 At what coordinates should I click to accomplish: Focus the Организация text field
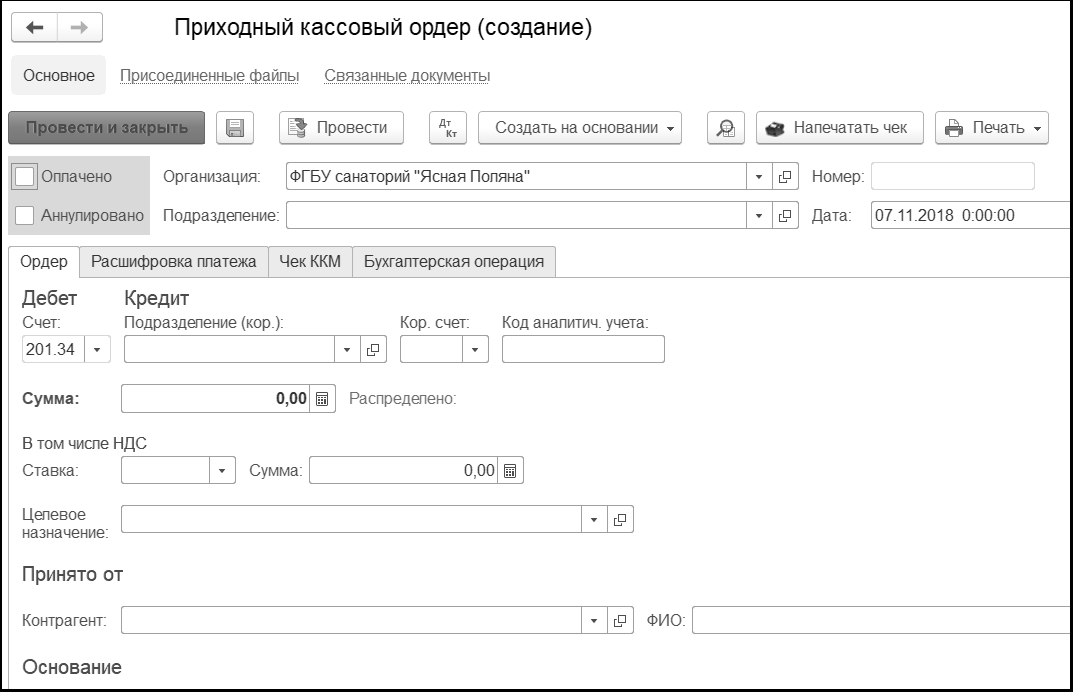coord(517,177)
